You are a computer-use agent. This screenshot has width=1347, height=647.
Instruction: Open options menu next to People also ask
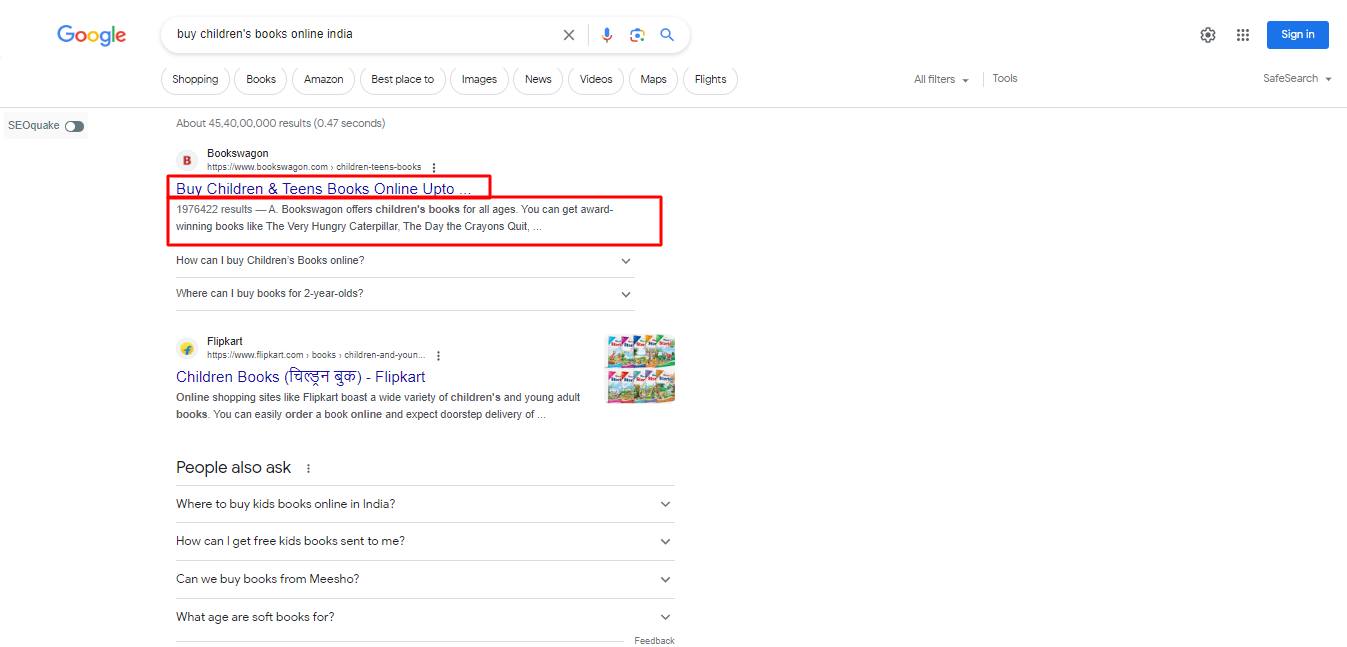[x=308, y=468]
